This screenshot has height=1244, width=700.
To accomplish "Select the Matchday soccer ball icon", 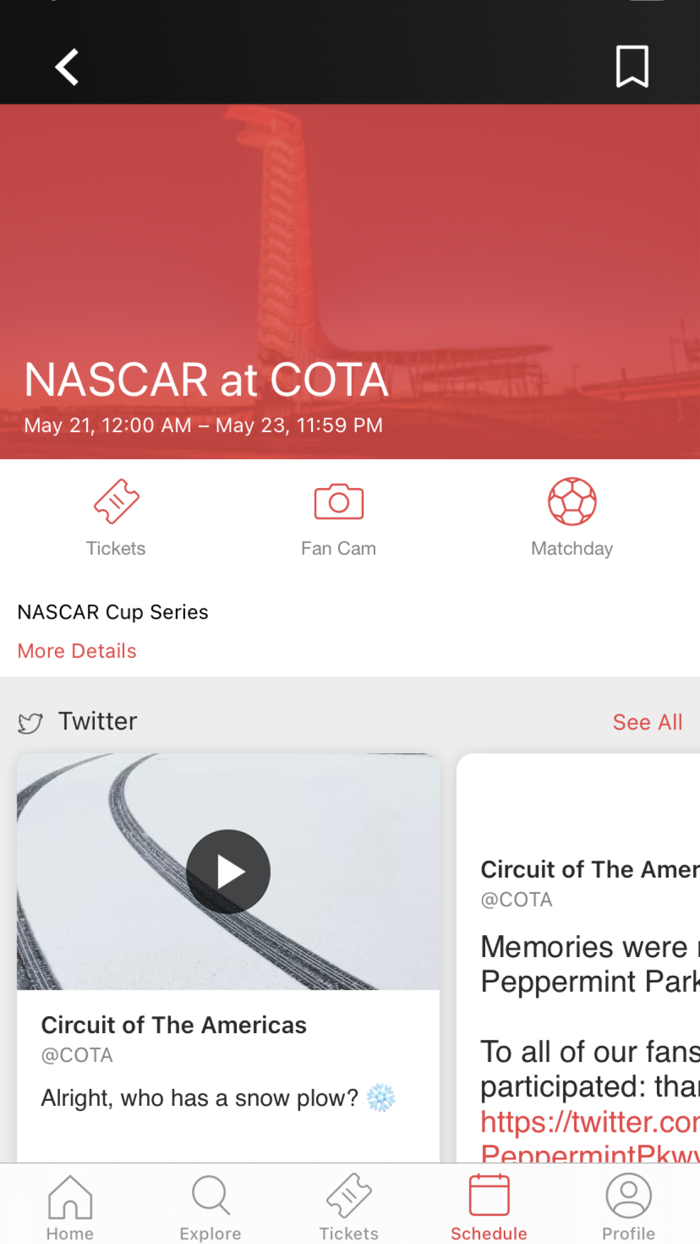I will (x=572, y=501).
